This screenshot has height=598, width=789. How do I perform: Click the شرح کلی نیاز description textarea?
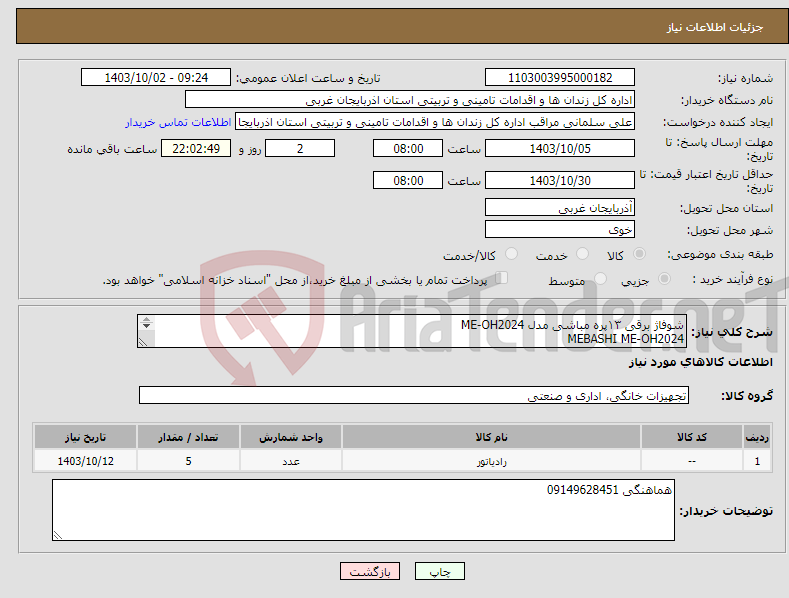pos(412,331)
